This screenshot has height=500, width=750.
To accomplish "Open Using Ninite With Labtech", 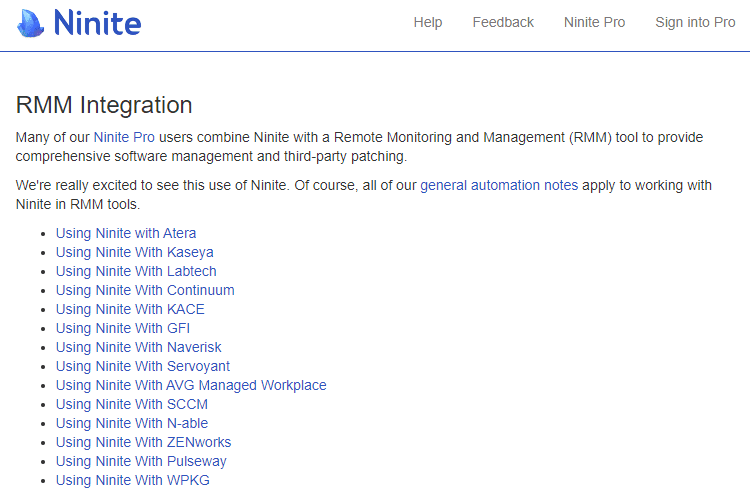I will [x=136, y=271].
